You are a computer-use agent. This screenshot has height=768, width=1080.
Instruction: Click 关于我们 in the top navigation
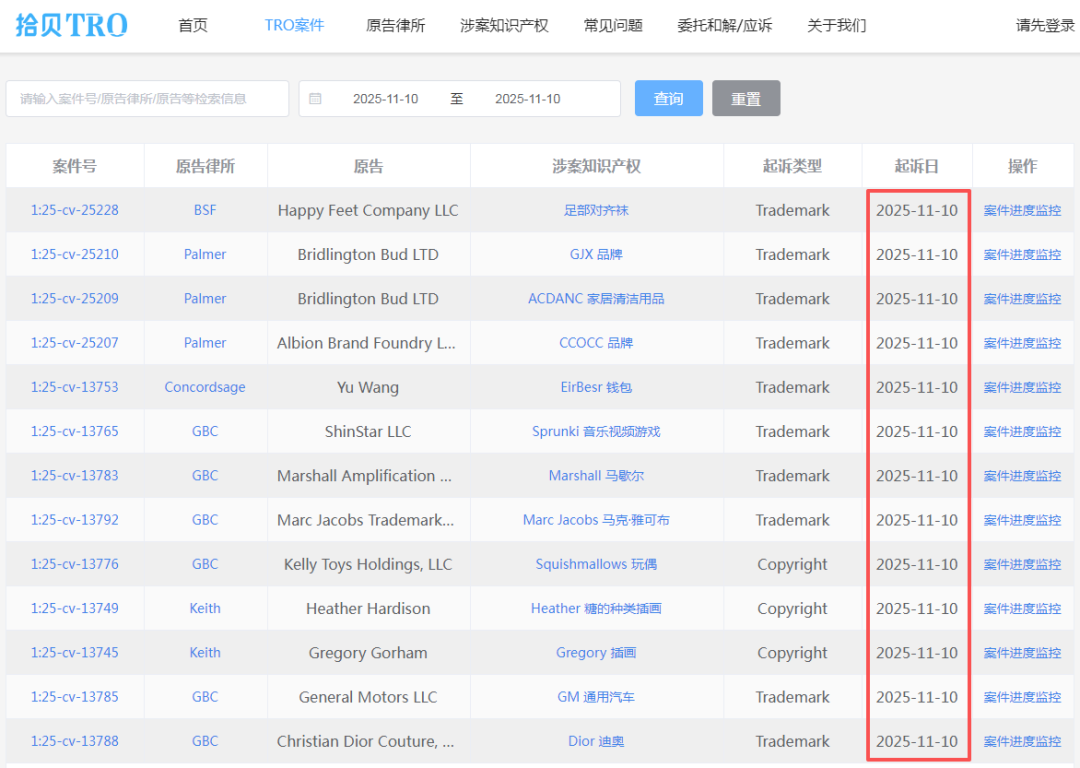pyautogui.click(x=836, y=25)
